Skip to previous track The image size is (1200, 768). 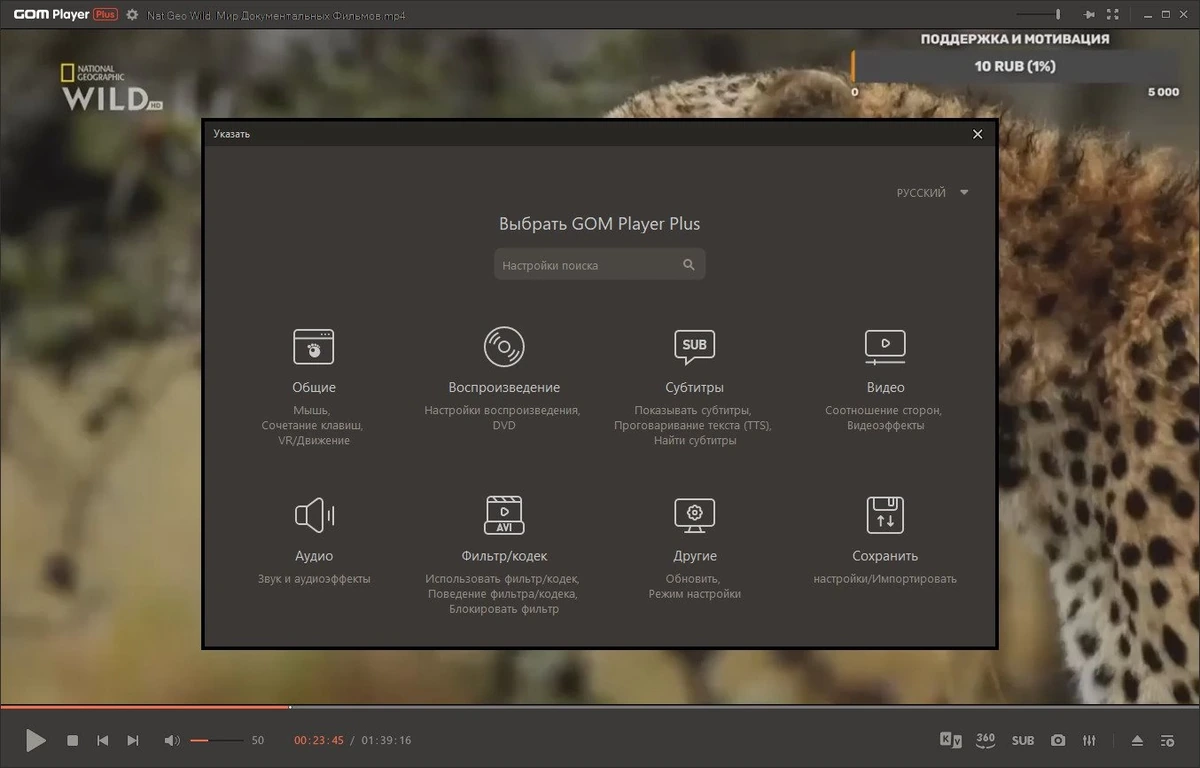tap(102, 740)
